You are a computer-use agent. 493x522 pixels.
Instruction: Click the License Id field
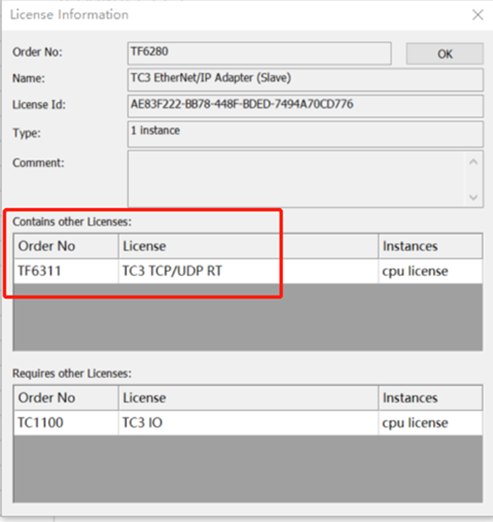(305, 106)
